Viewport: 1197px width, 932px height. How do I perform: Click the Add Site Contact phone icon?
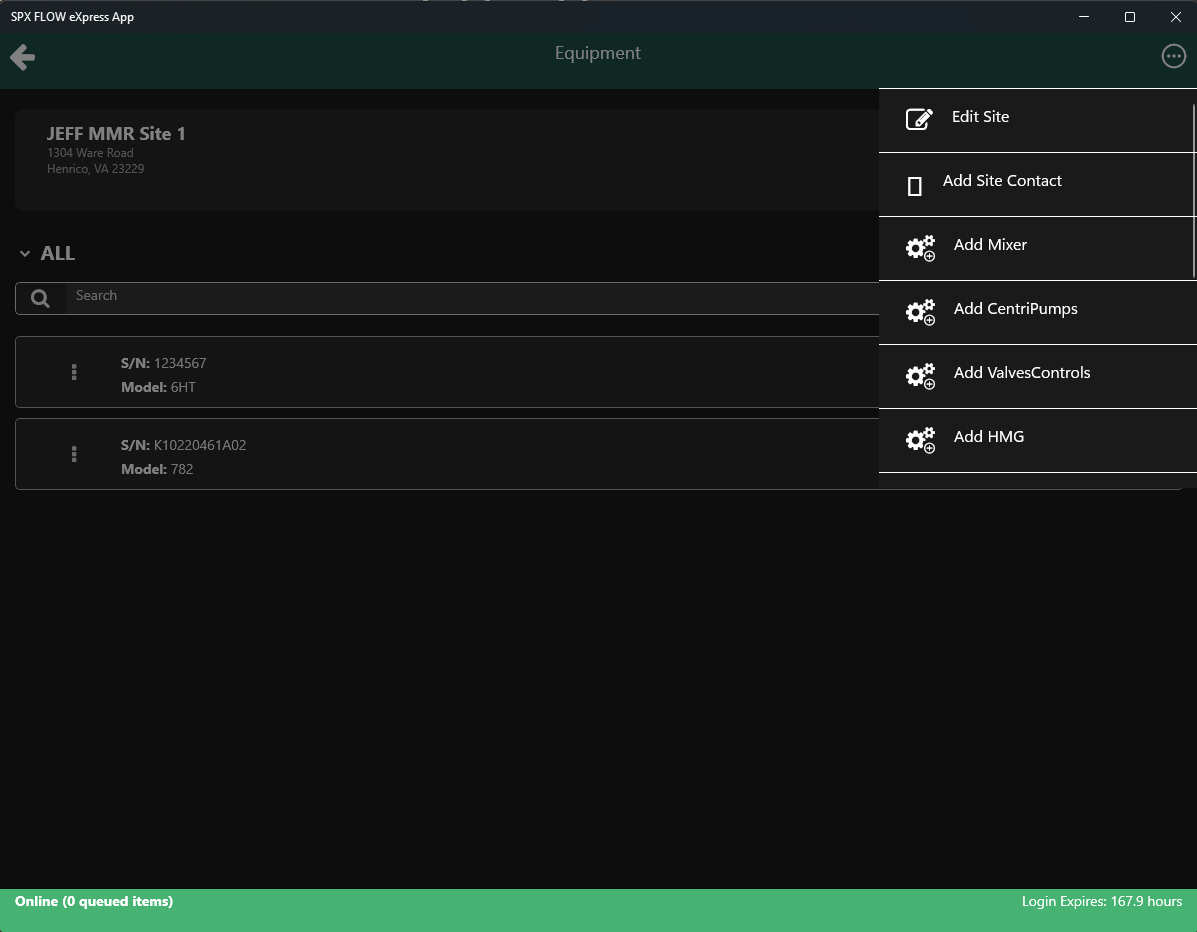pyautogui.click(x=915, y=185)
